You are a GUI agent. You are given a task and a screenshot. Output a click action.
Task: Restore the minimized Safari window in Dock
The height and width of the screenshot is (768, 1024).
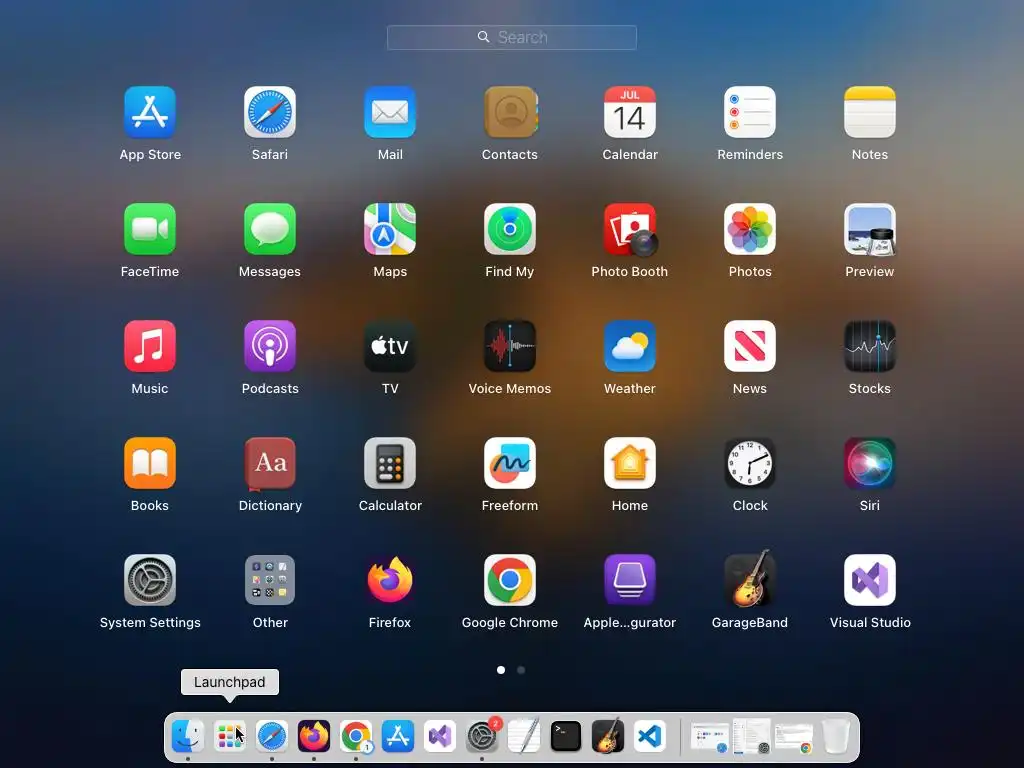[x=710, y=737]
